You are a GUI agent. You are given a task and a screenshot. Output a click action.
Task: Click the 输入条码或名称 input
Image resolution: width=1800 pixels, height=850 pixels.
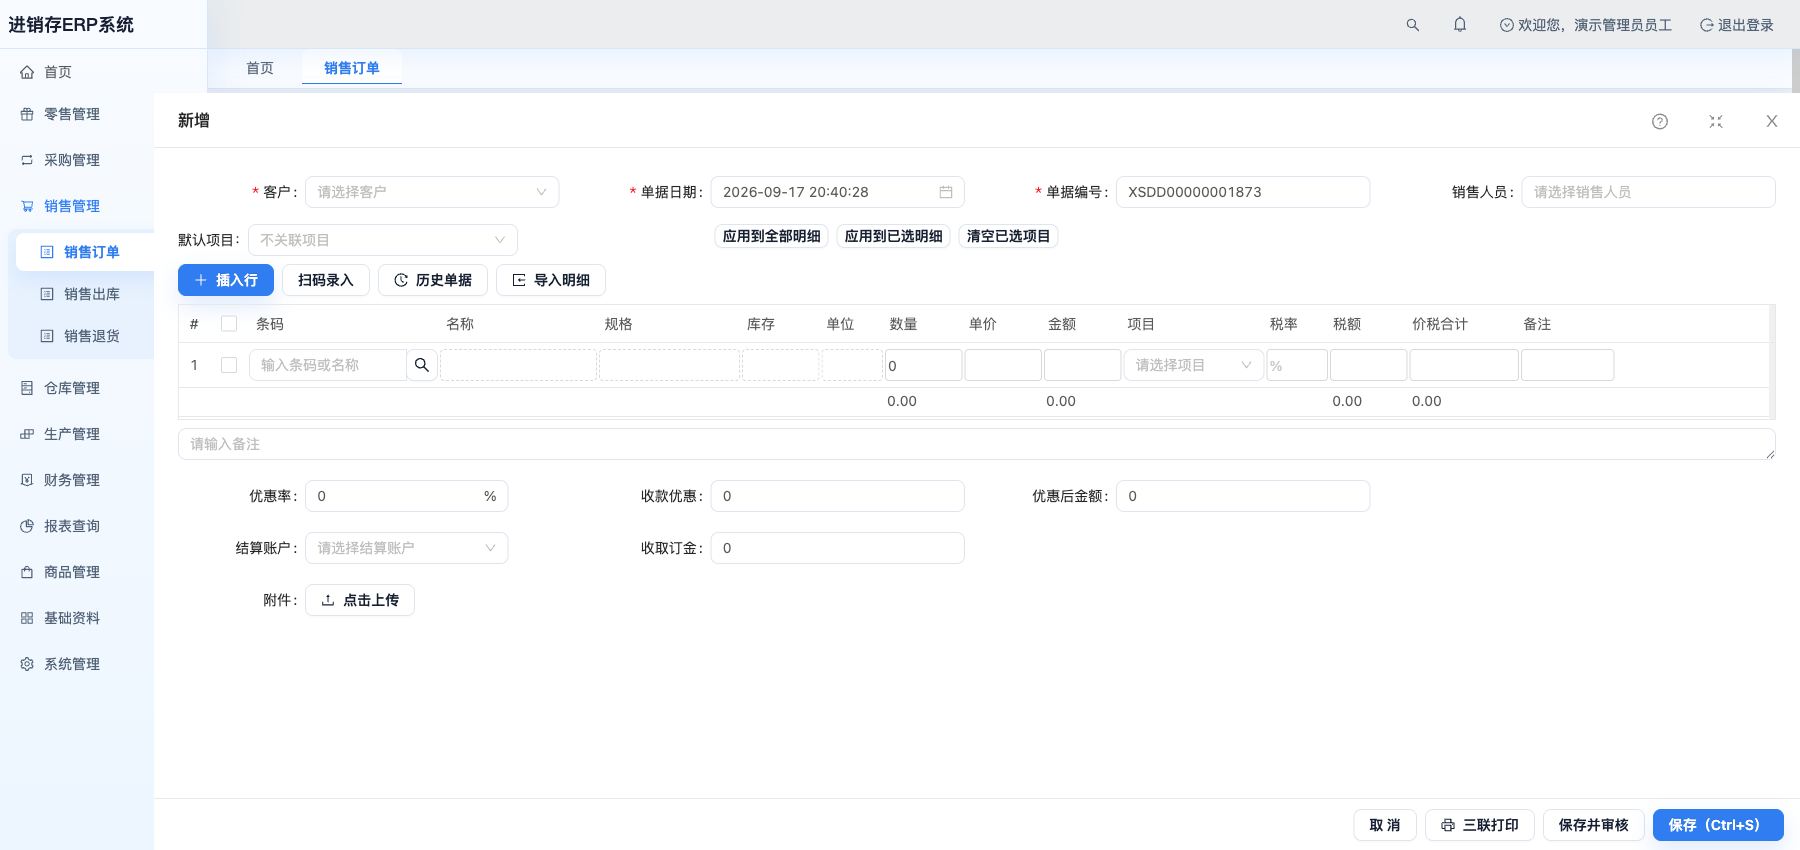click(x=328, y=365)
